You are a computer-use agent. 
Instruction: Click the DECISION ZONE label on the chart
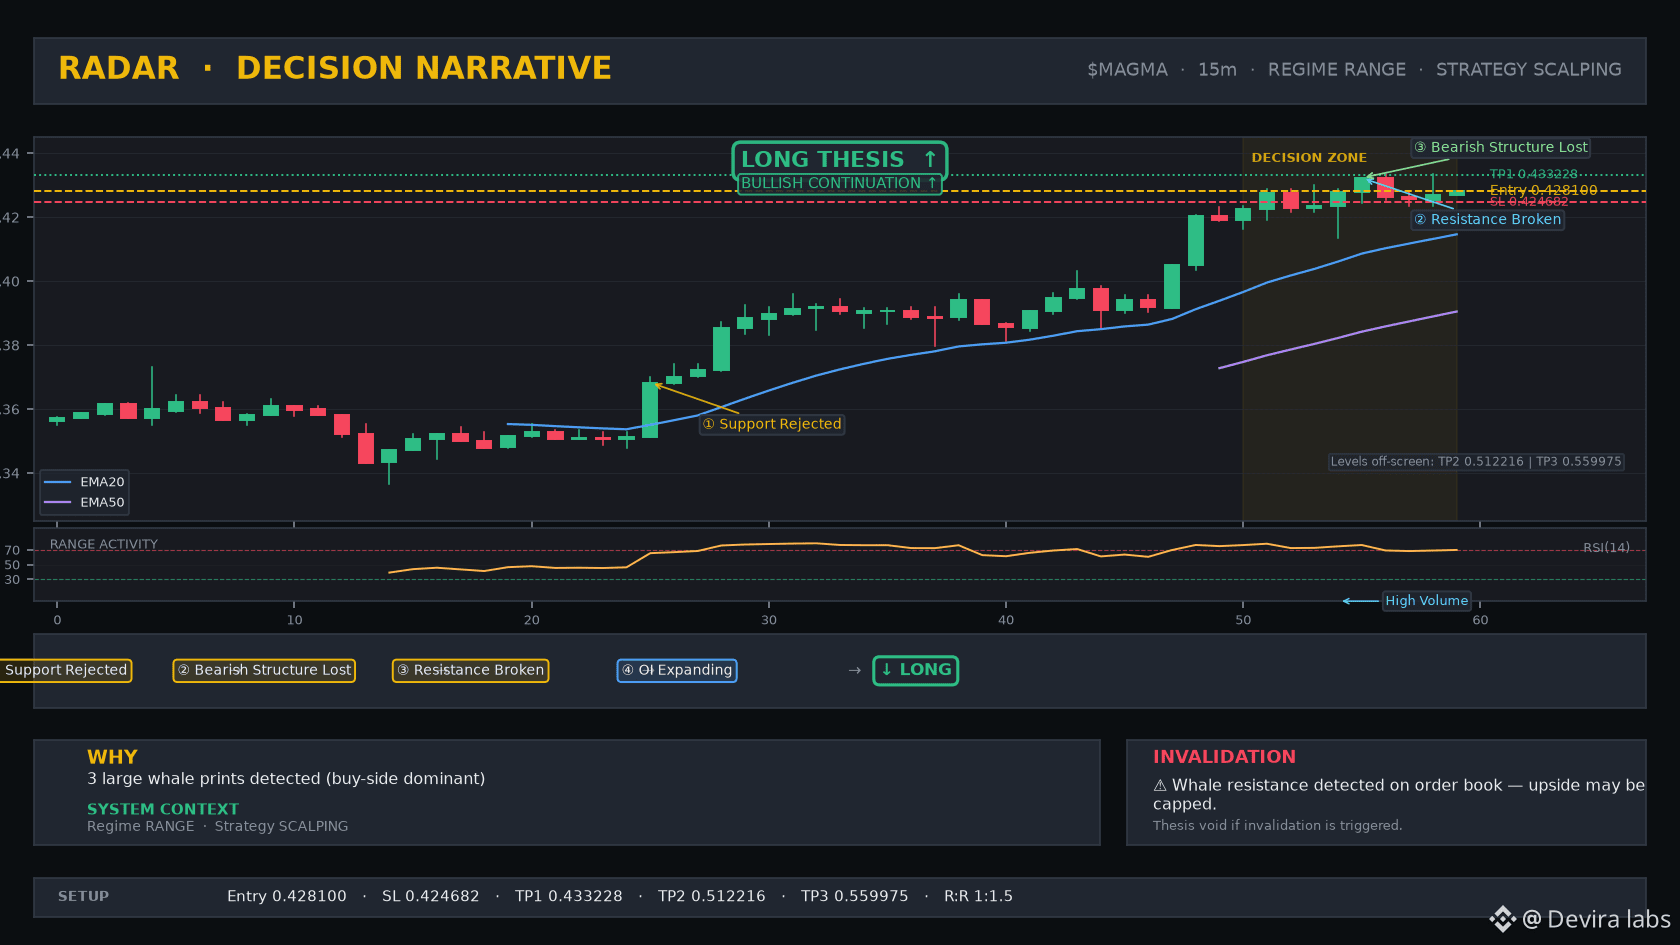point(1309,158)
